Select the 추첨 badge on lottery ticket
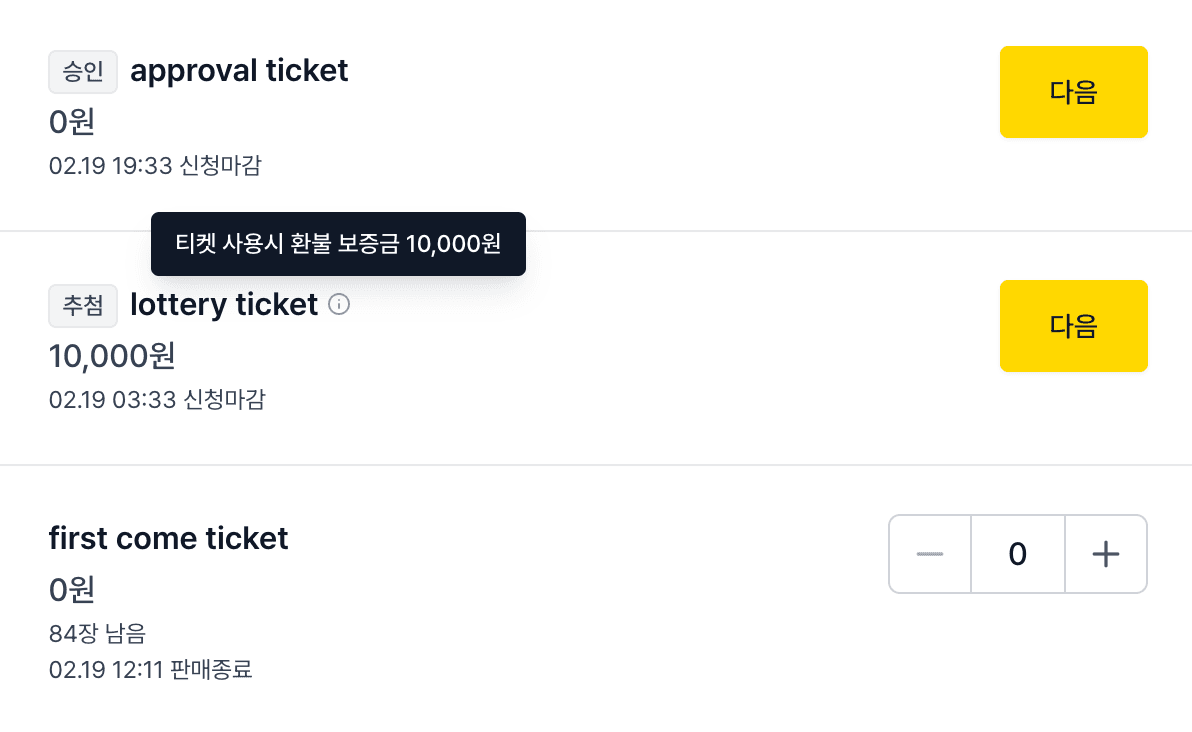This screenshot has width=1192, height=732. pyautogui.click(x=83, y=306)
